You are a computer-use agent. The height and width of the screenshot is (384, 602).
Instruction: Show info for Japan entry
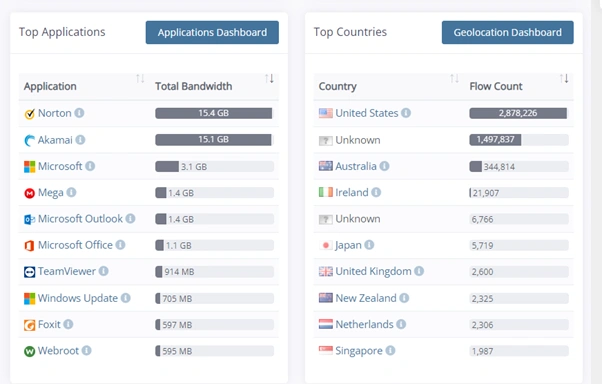pos(369,245)
